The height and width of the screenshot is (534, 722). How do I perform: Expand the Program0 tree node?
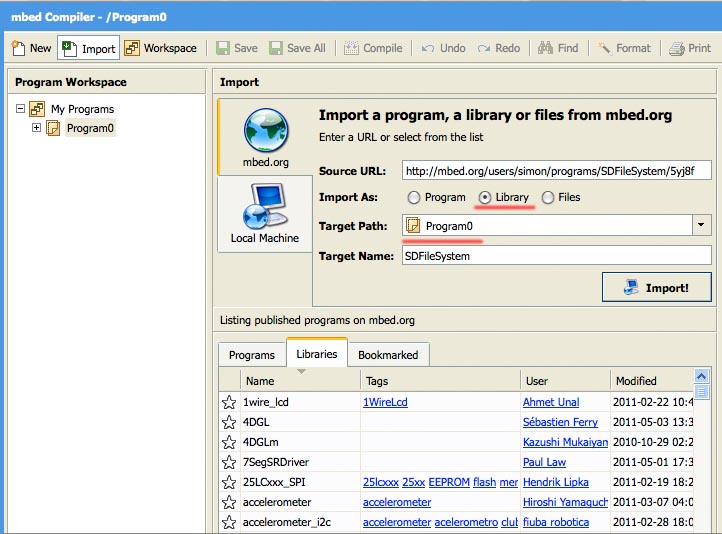[x=37, y=128]
